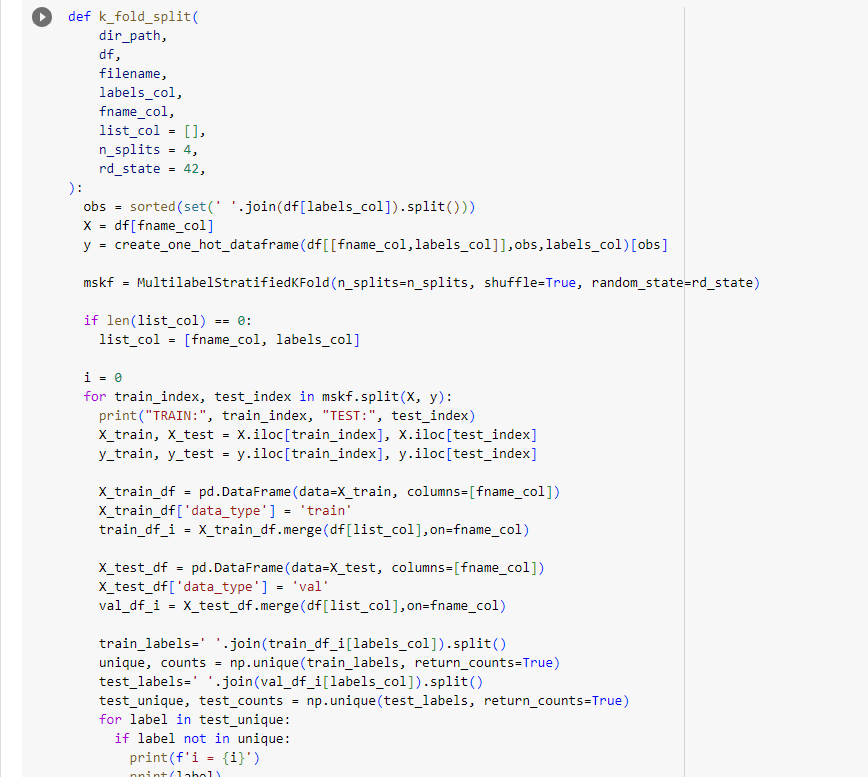868x777 pixels.
Task: Click the train_df_i merge line
Action: [x=314, y=530]
